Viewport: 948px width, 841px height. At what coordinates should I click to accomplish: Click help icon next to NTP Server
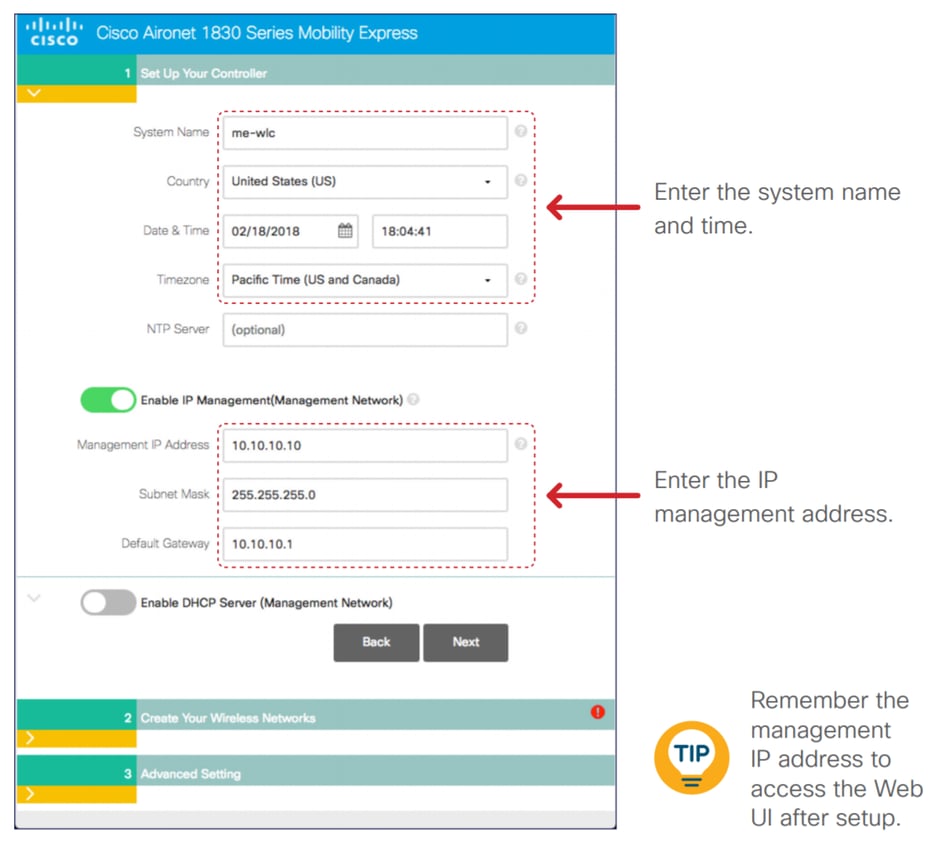pos(520,328)
